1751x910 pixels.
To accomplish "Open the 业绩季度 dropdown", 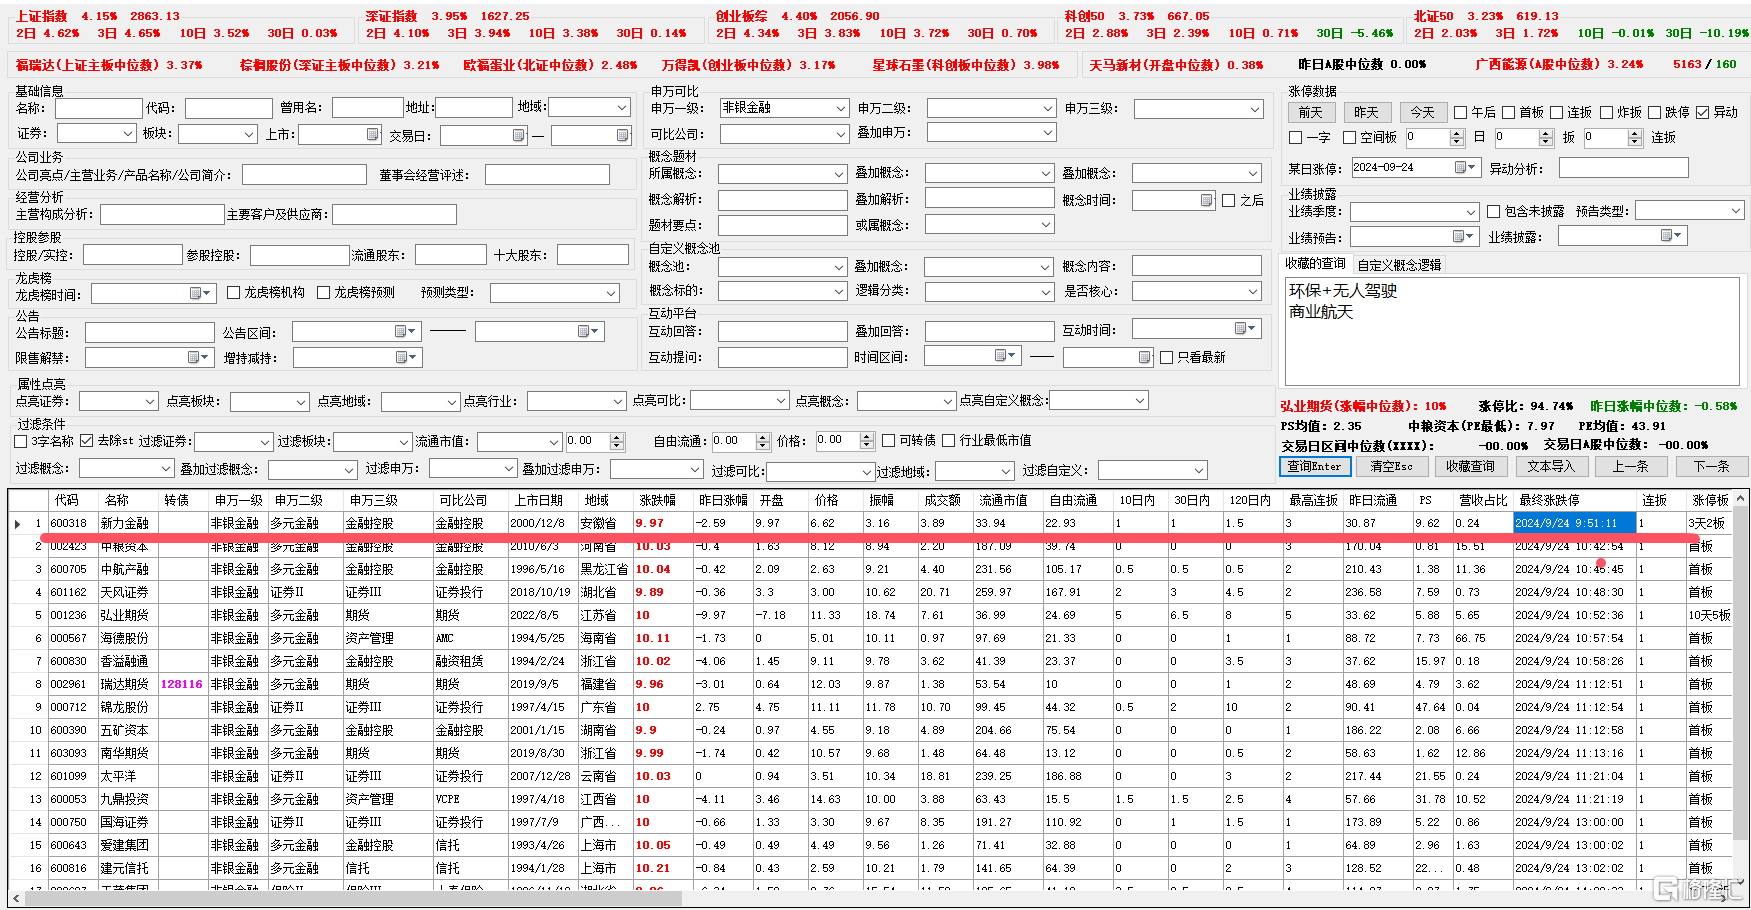I will (x=1470, y=212).
